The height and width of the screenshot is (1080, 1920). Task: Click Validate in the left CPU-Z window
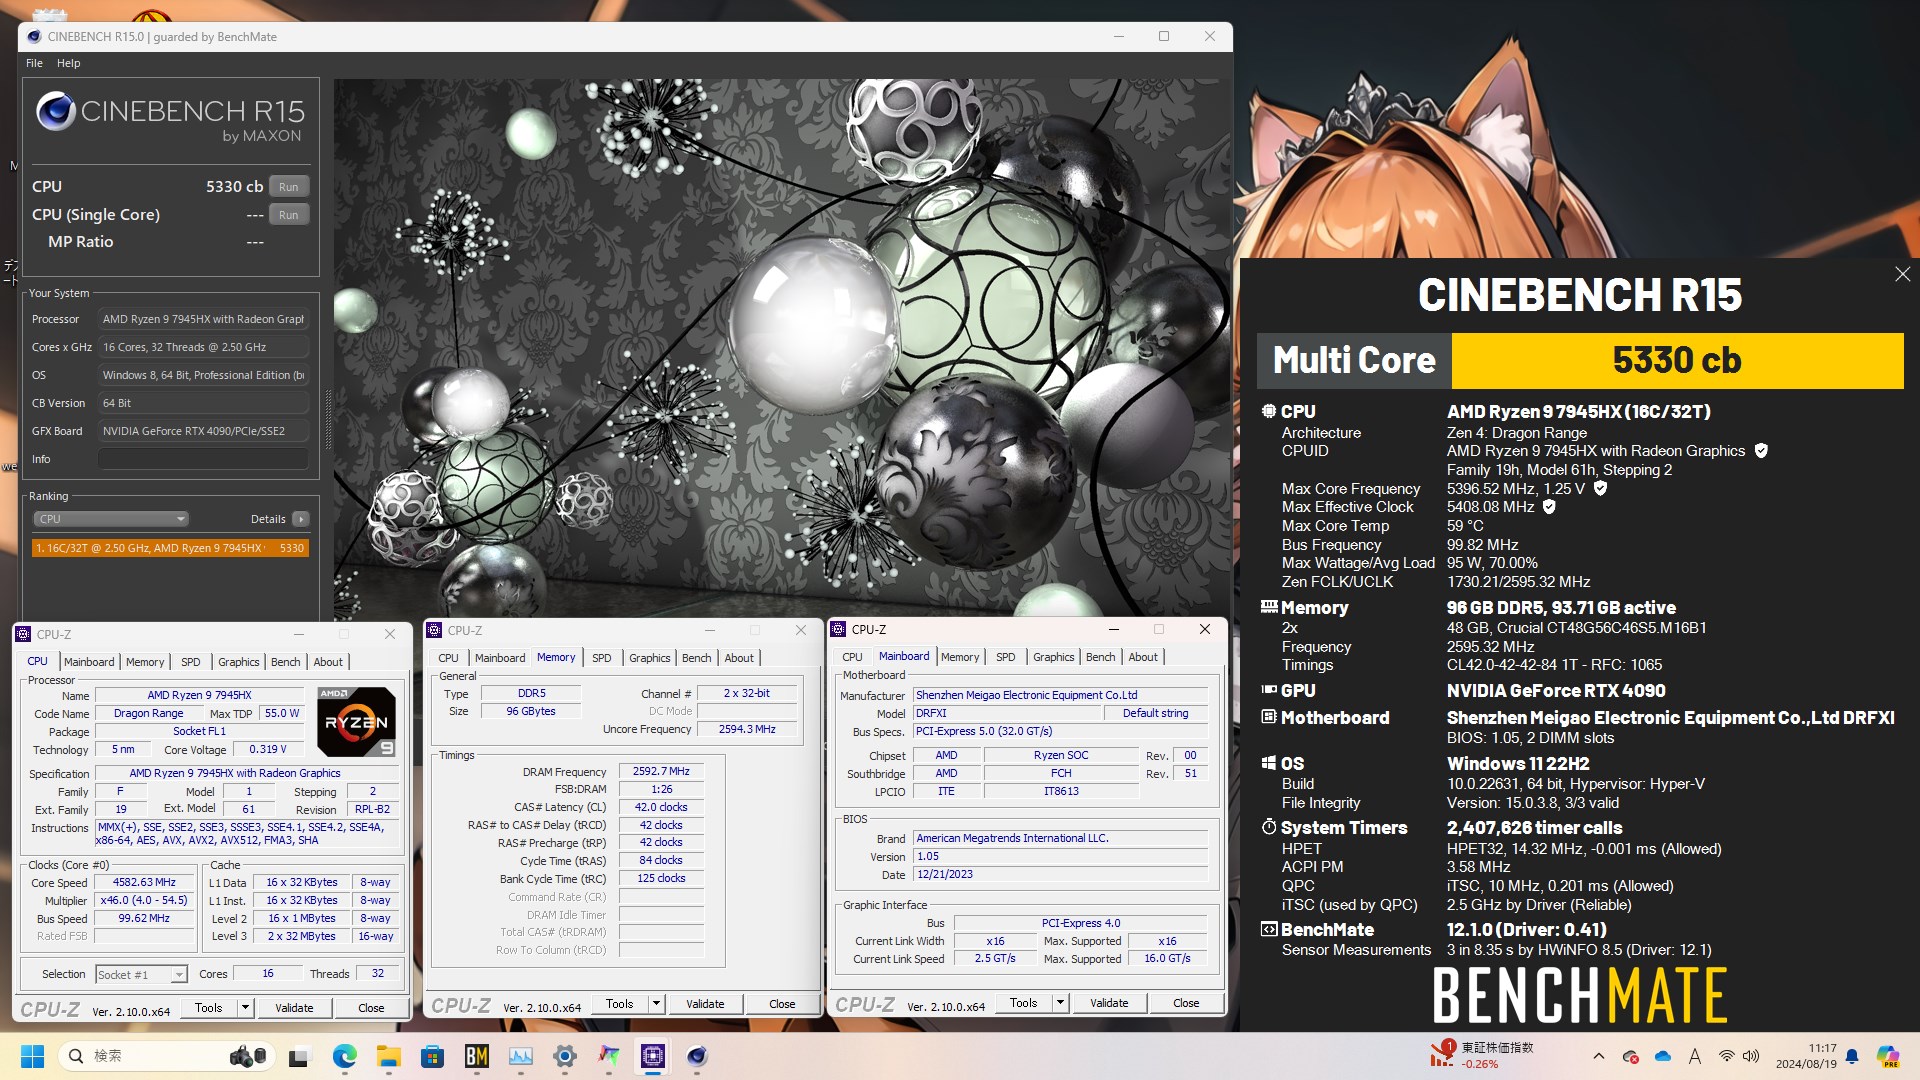[x=294, y=1008]
